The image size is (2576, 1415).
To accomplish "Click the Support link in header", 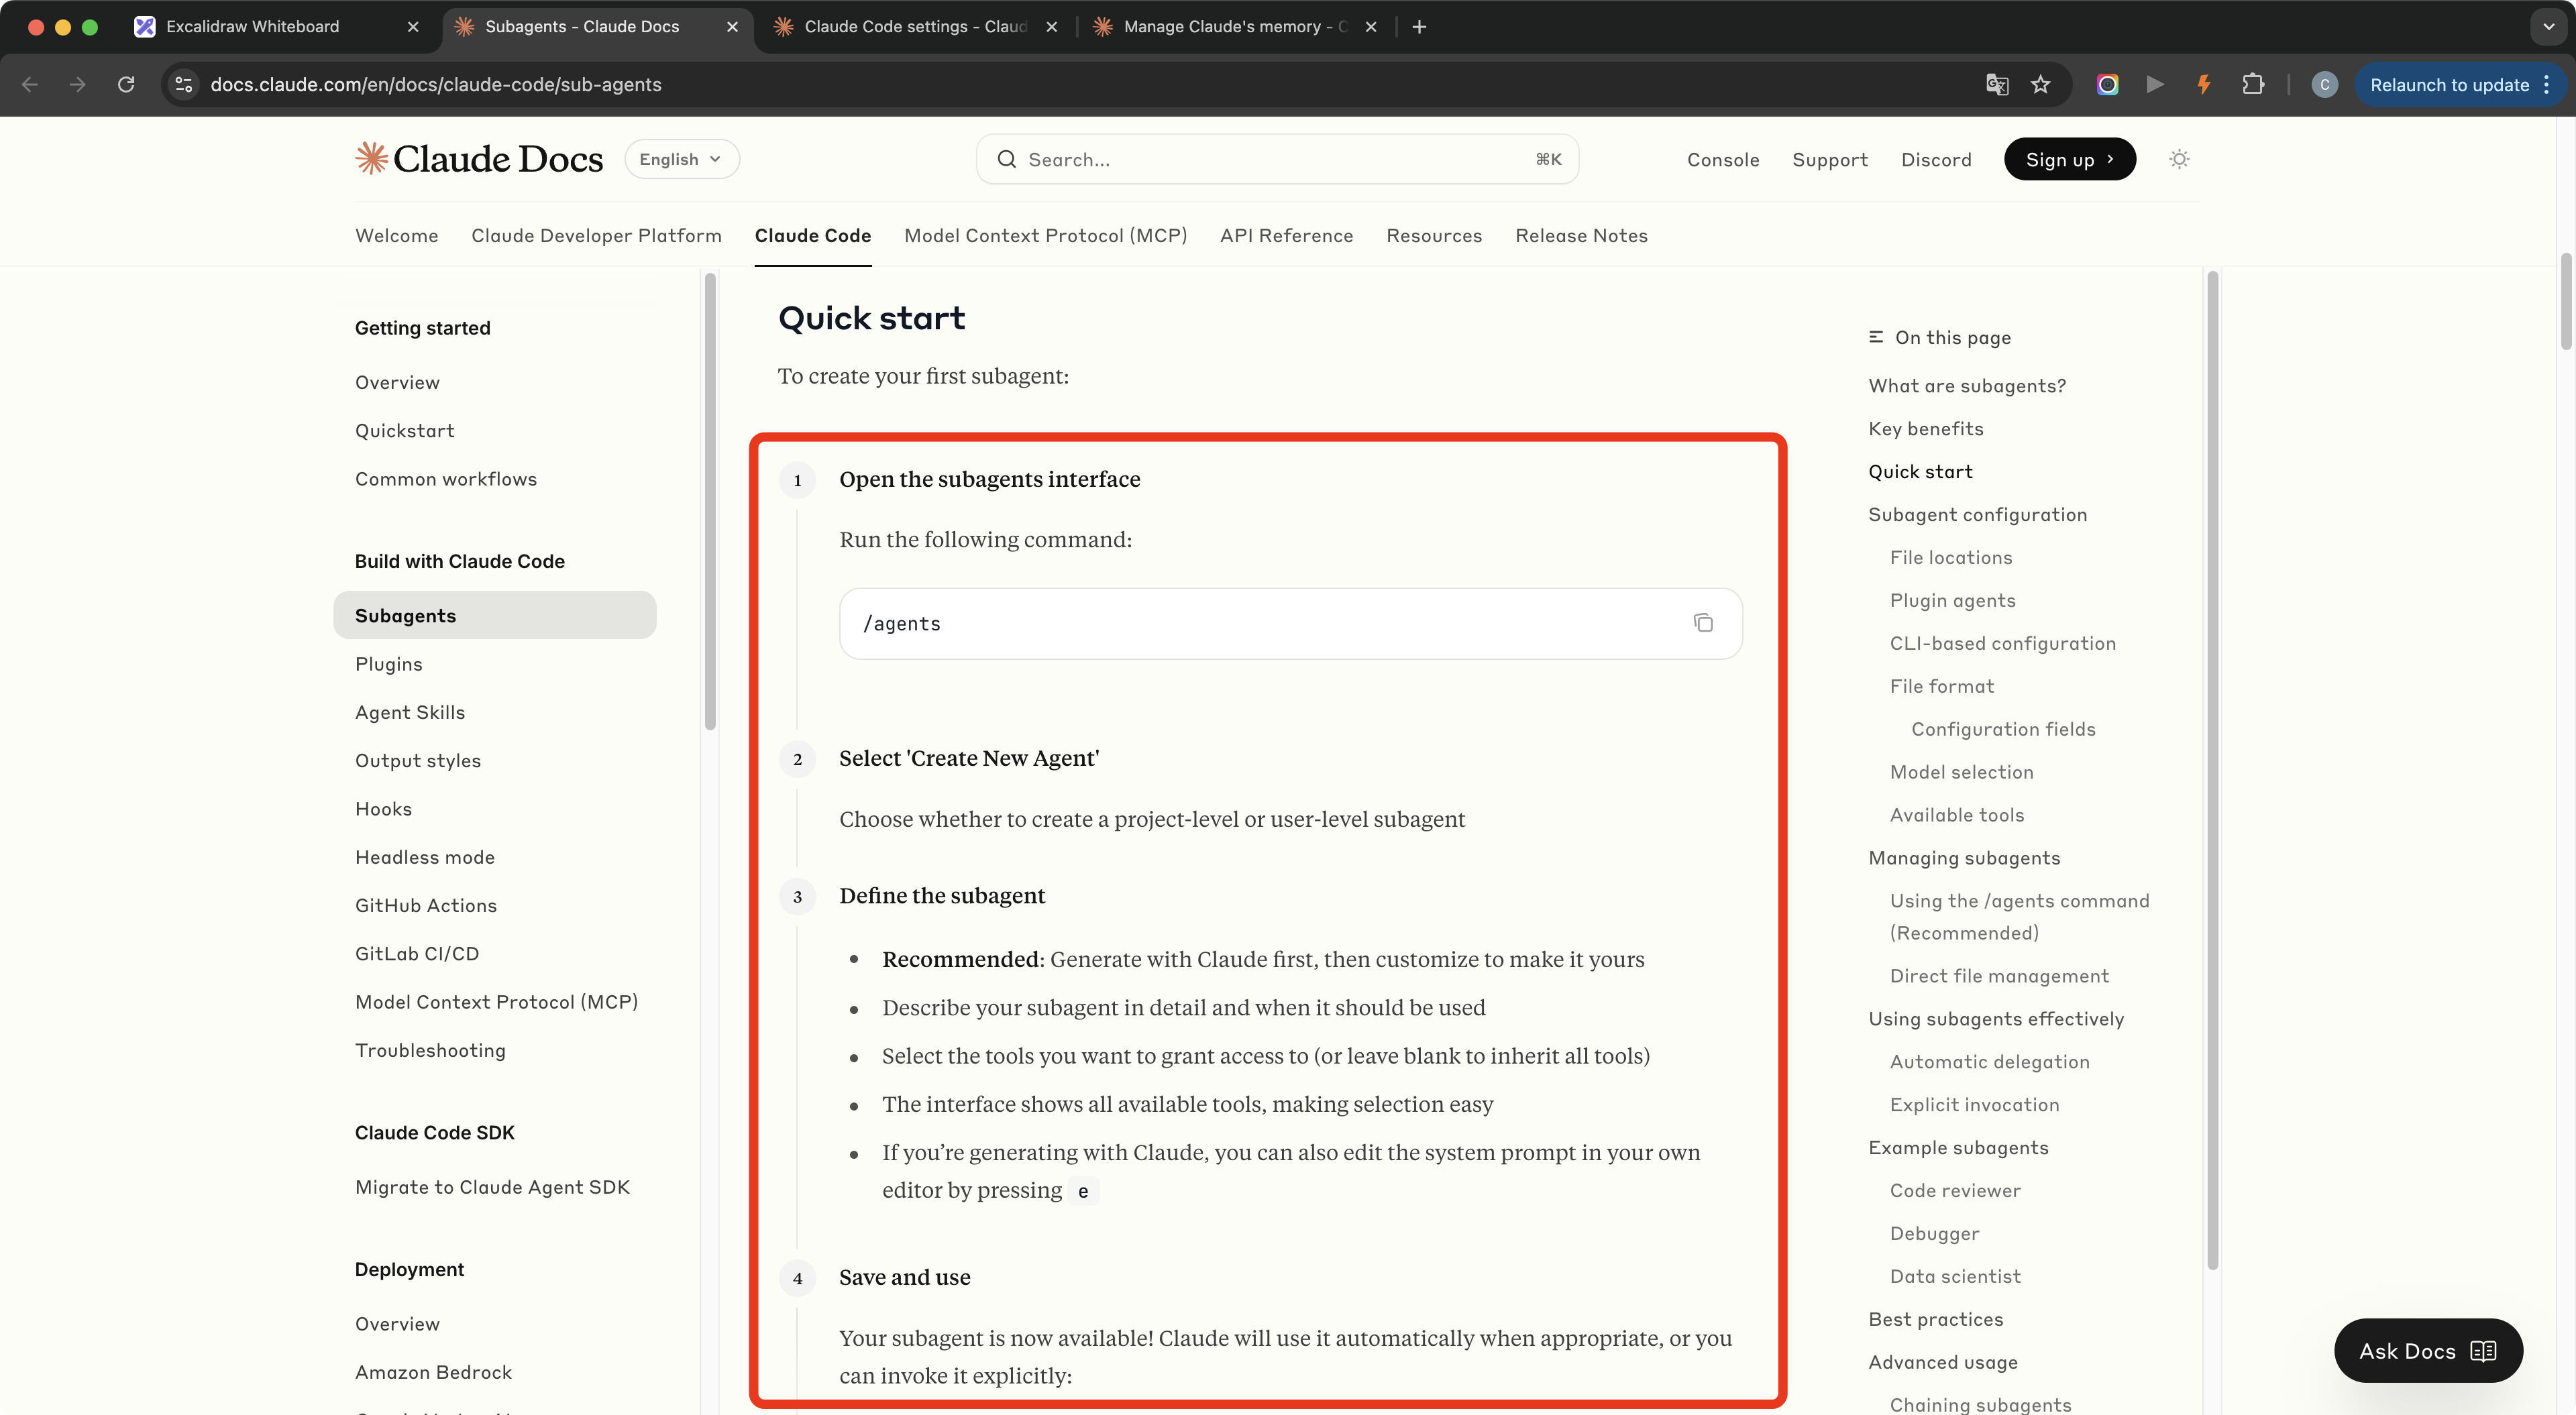I will (1829, 160).
